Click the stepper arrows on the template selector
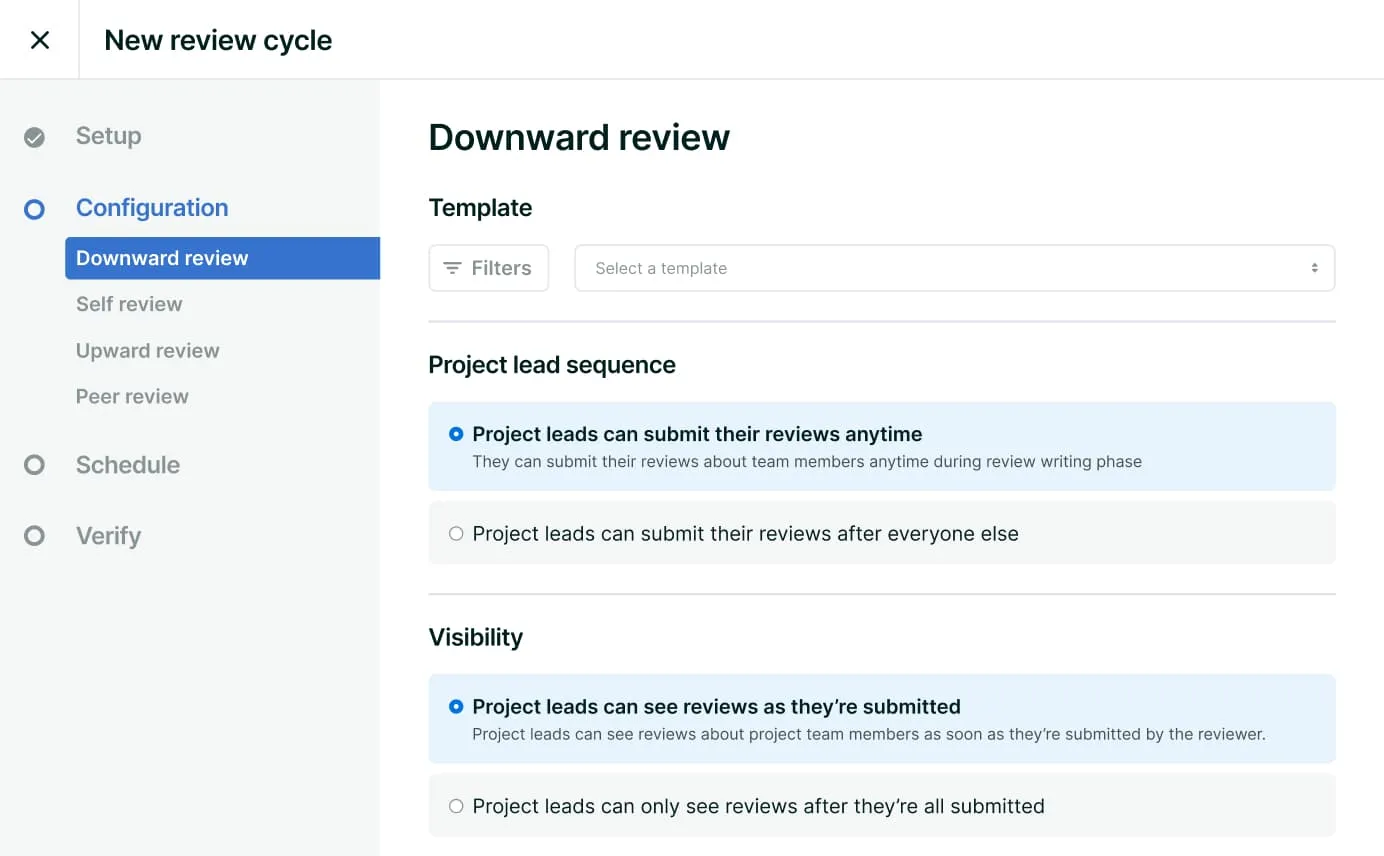This screenshot has width=1384, height=856. click(1314, 267)
